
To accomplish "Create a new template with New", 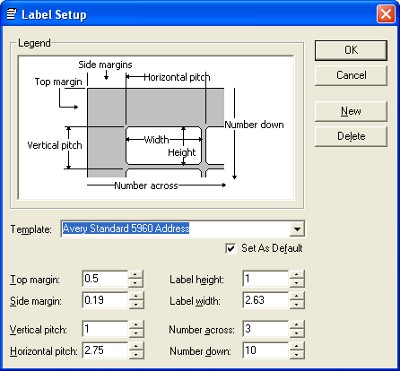I will tap(351, 111).
